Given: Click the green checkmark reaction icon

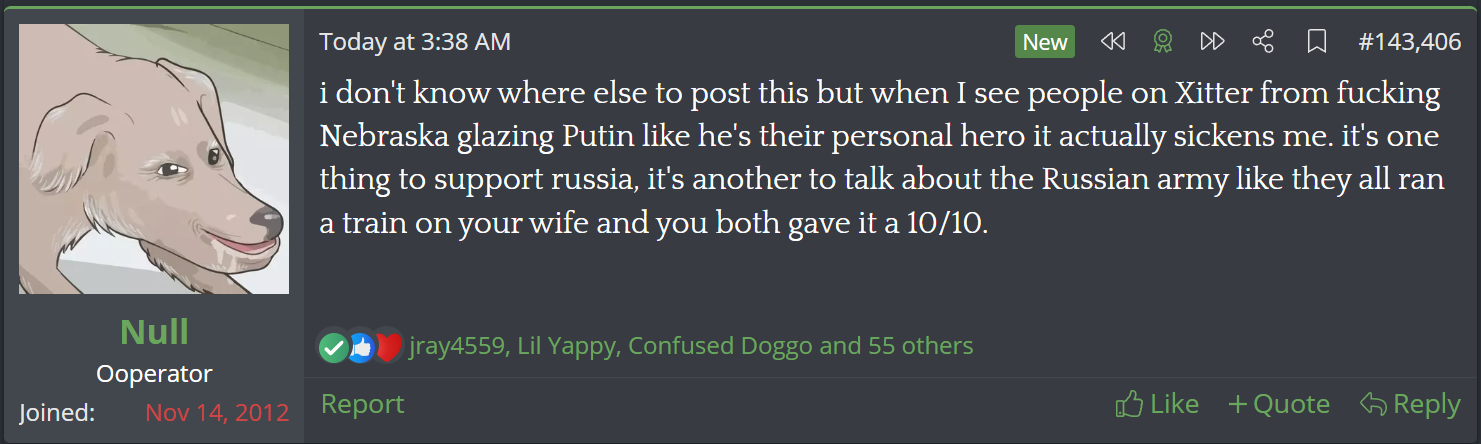Looking at the screenshot, I should [333, 347].
